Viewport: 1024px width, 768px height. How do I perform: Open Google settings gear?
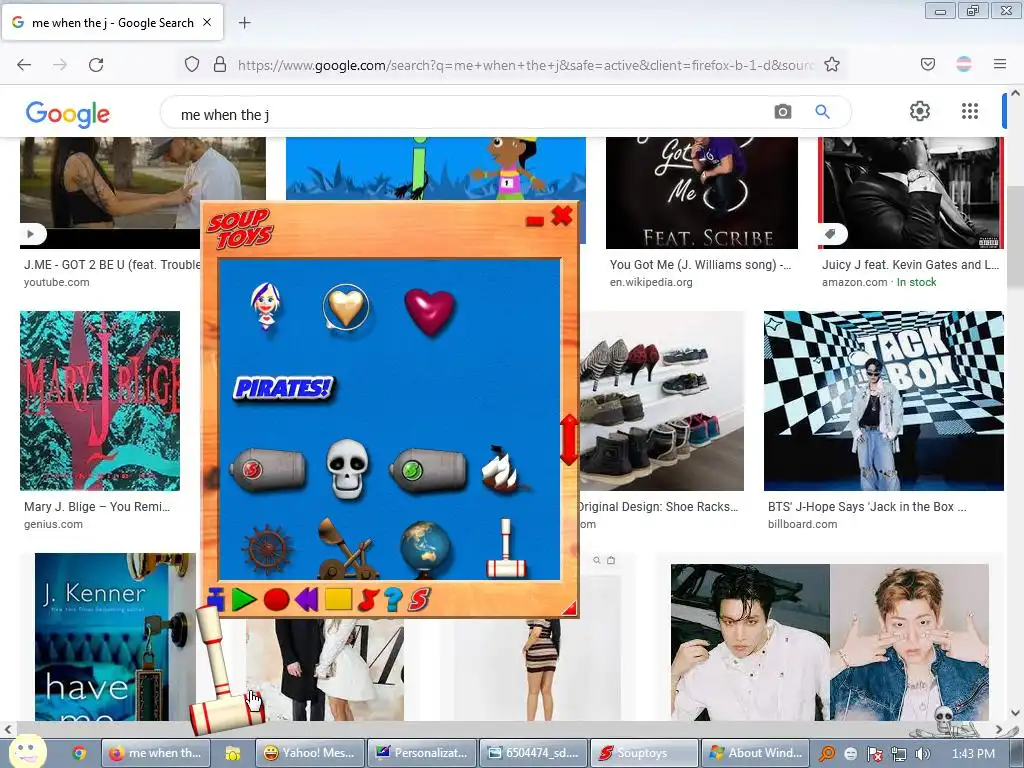pos(920,111)
